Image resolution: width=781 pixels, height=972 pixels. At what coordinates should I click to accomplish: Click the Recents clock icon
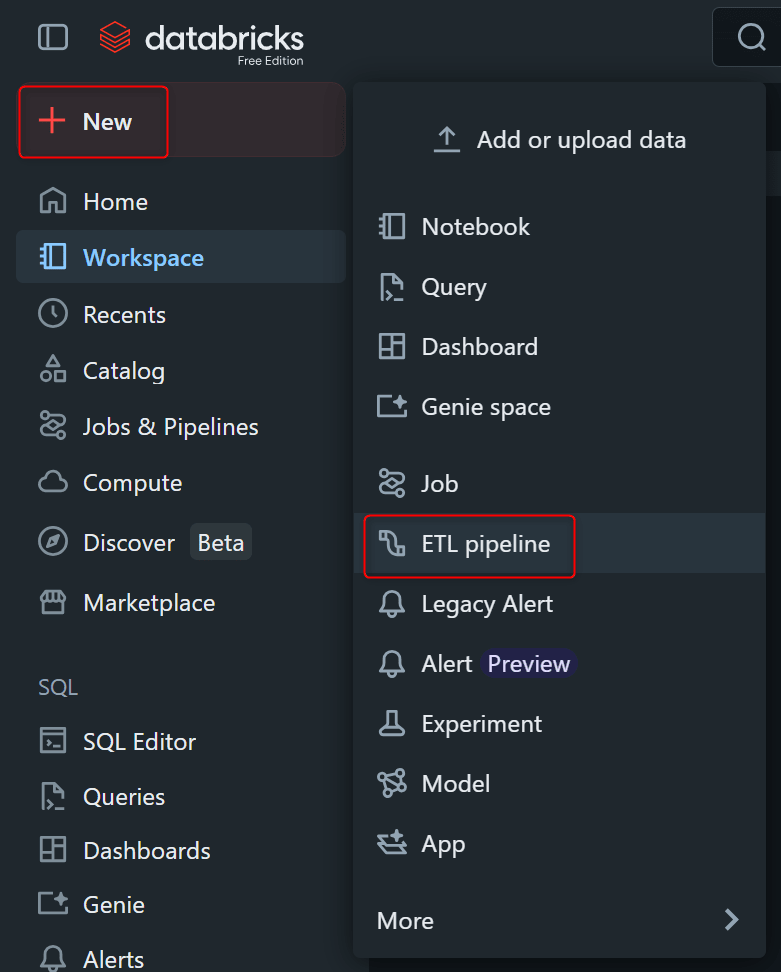coord(52,315)
